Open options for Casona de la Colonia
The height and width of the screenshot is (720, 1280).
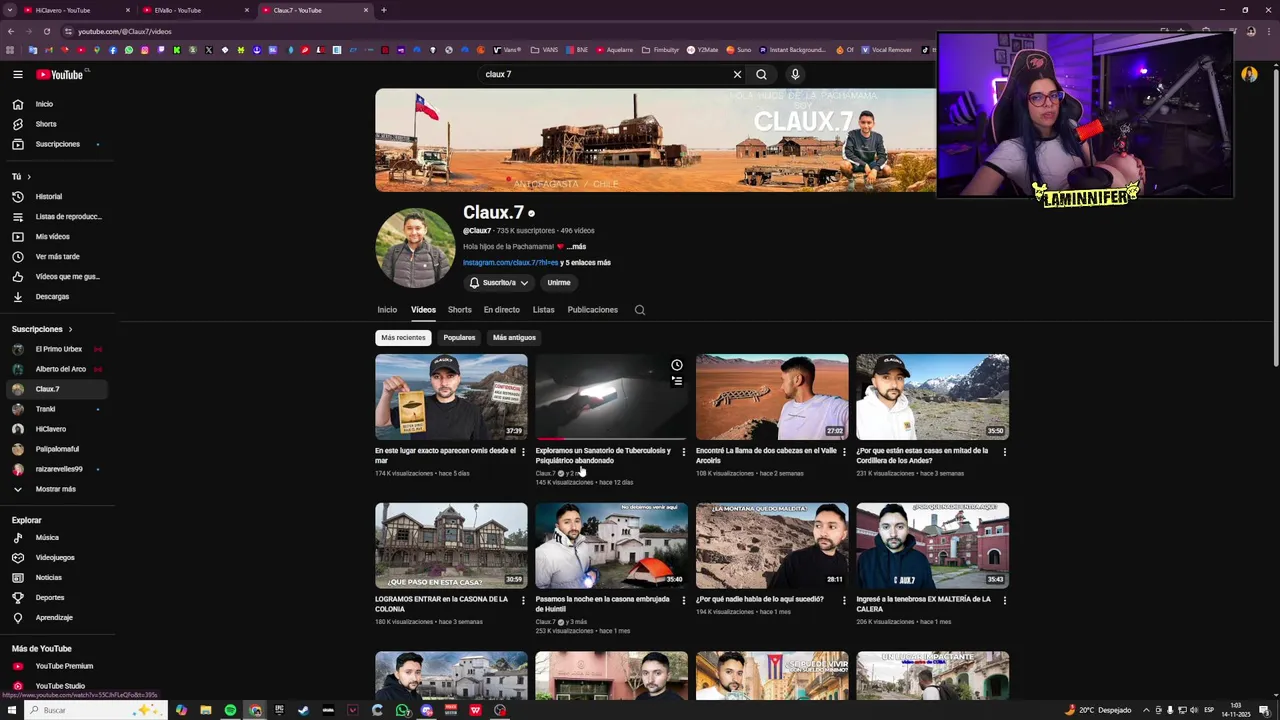pos(523,601)
